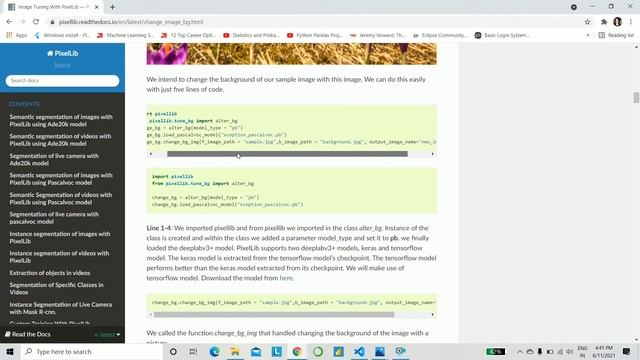This screenshot has height=360, width=640.
Task: Open File Explorer from taskbar
Action: [235, 351]
